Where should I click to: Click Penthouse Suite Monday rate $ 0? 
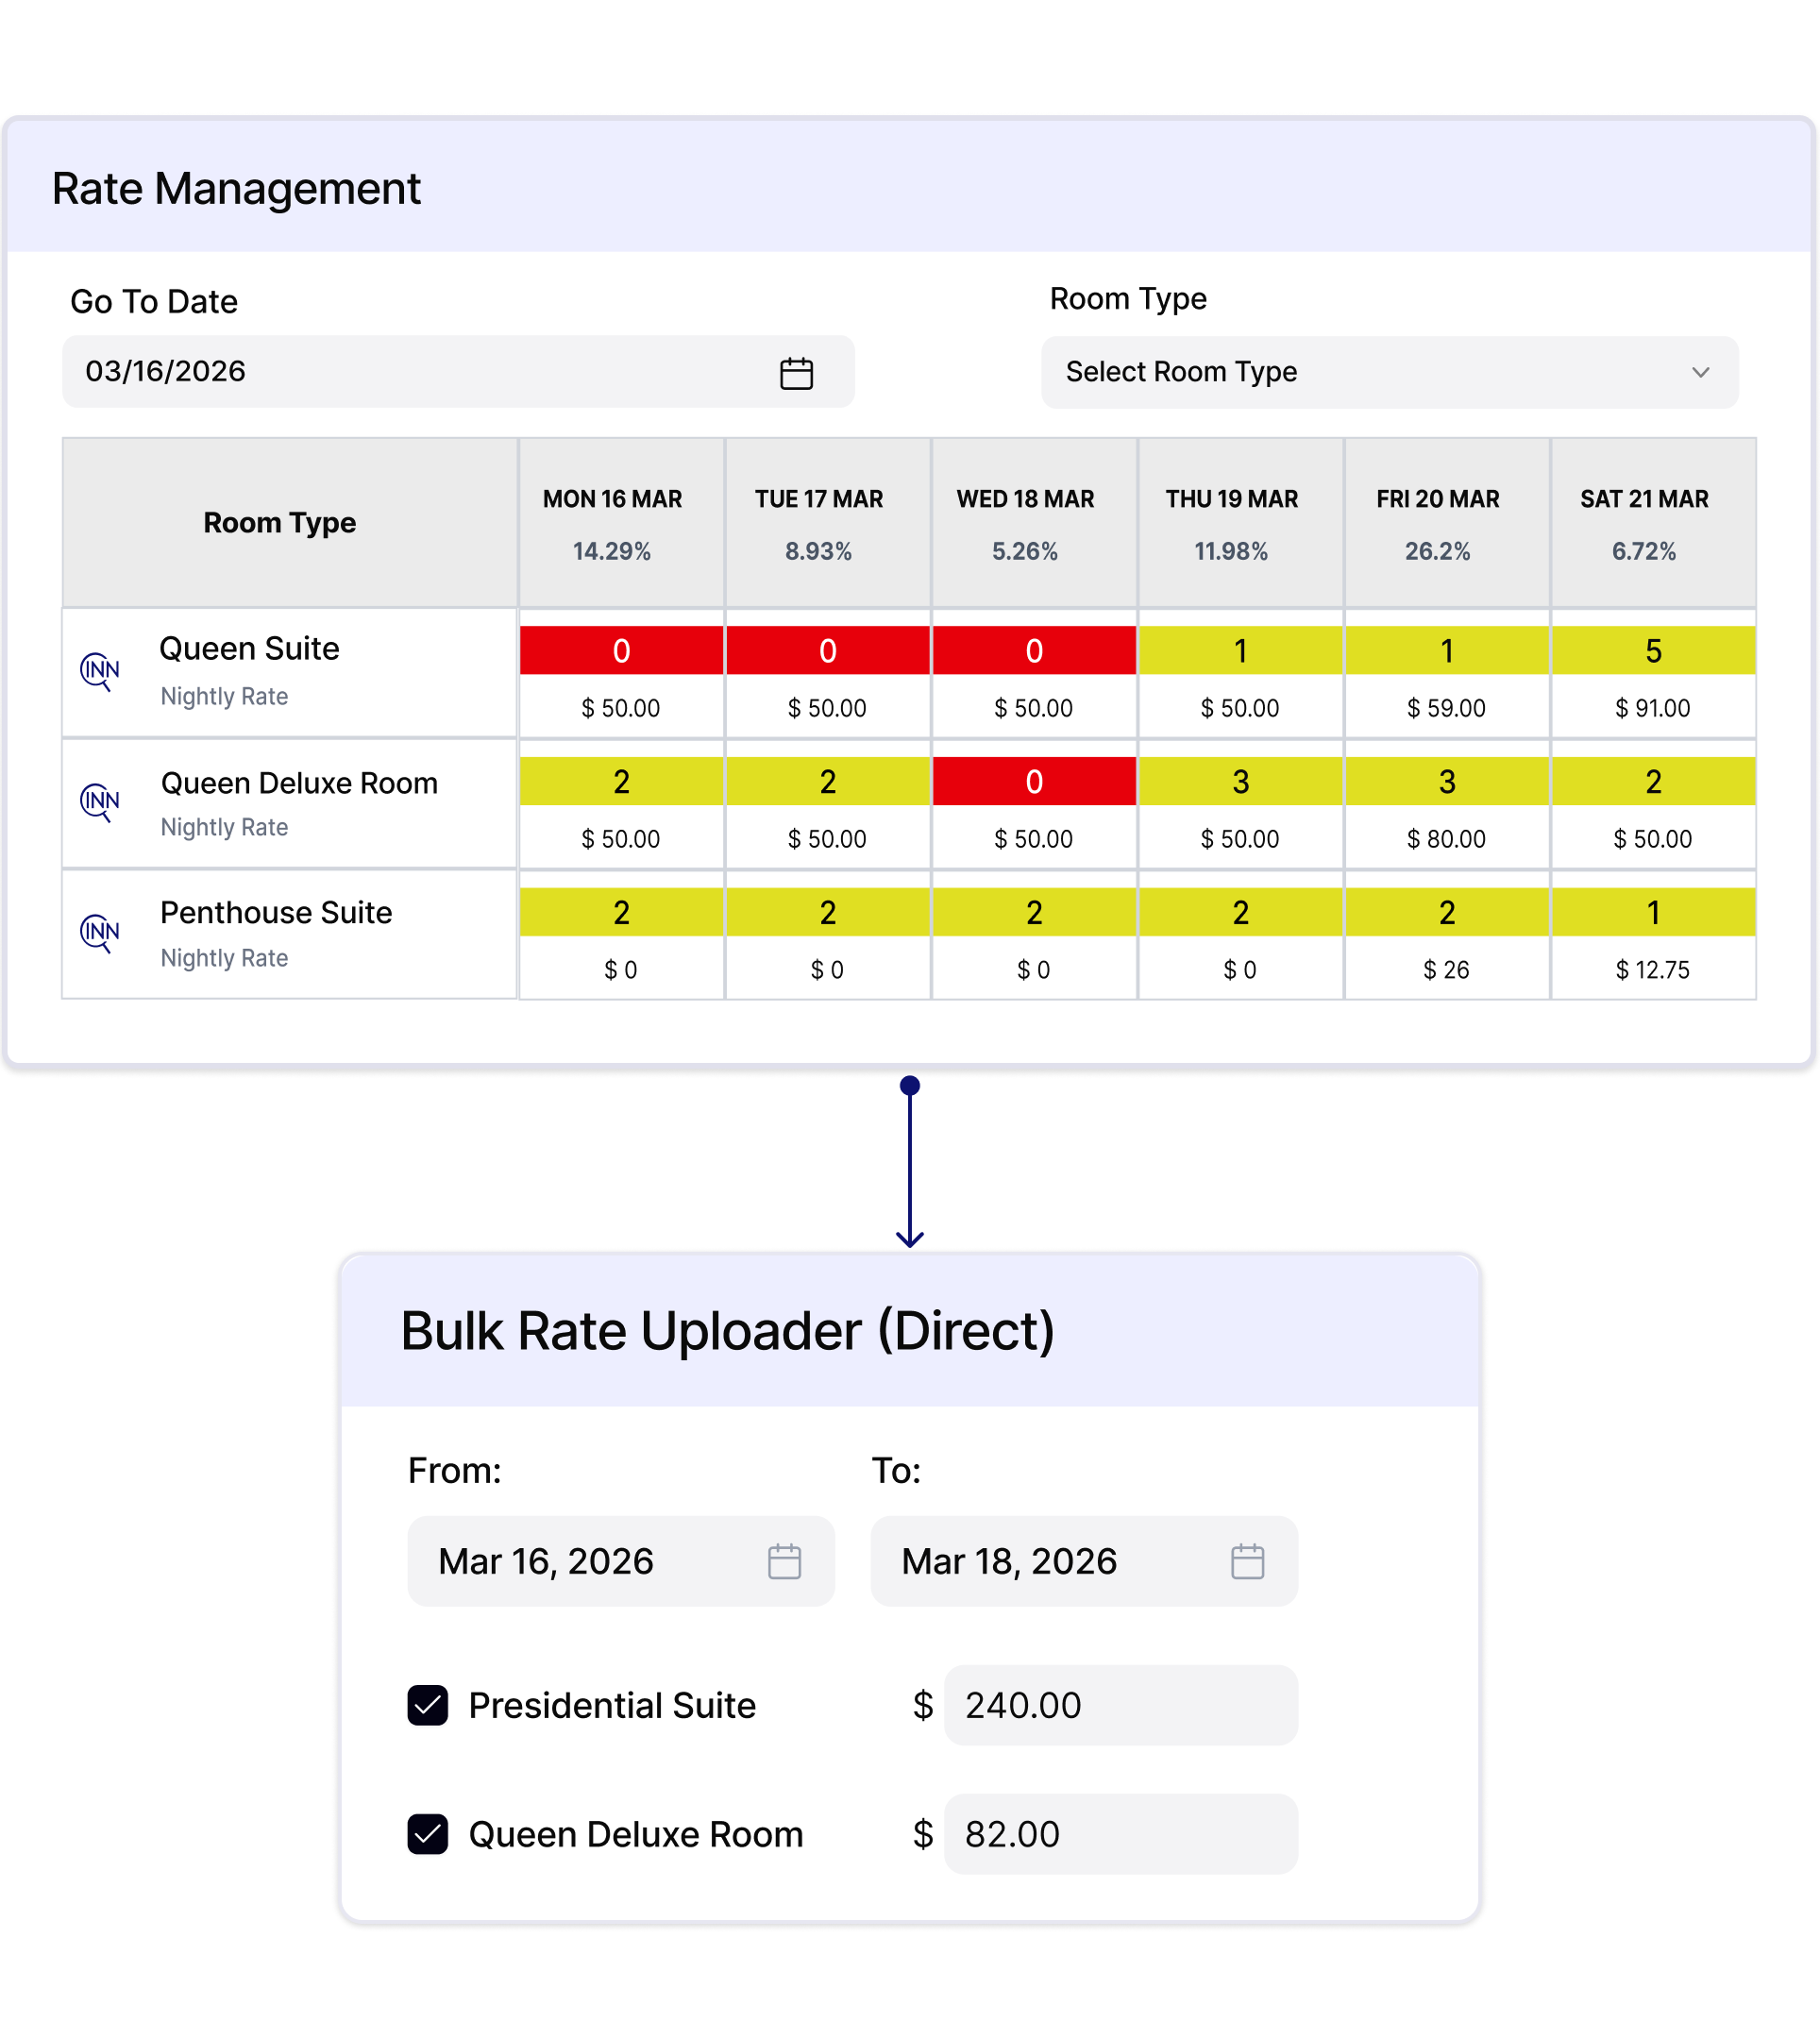click(x=621, y=970)
